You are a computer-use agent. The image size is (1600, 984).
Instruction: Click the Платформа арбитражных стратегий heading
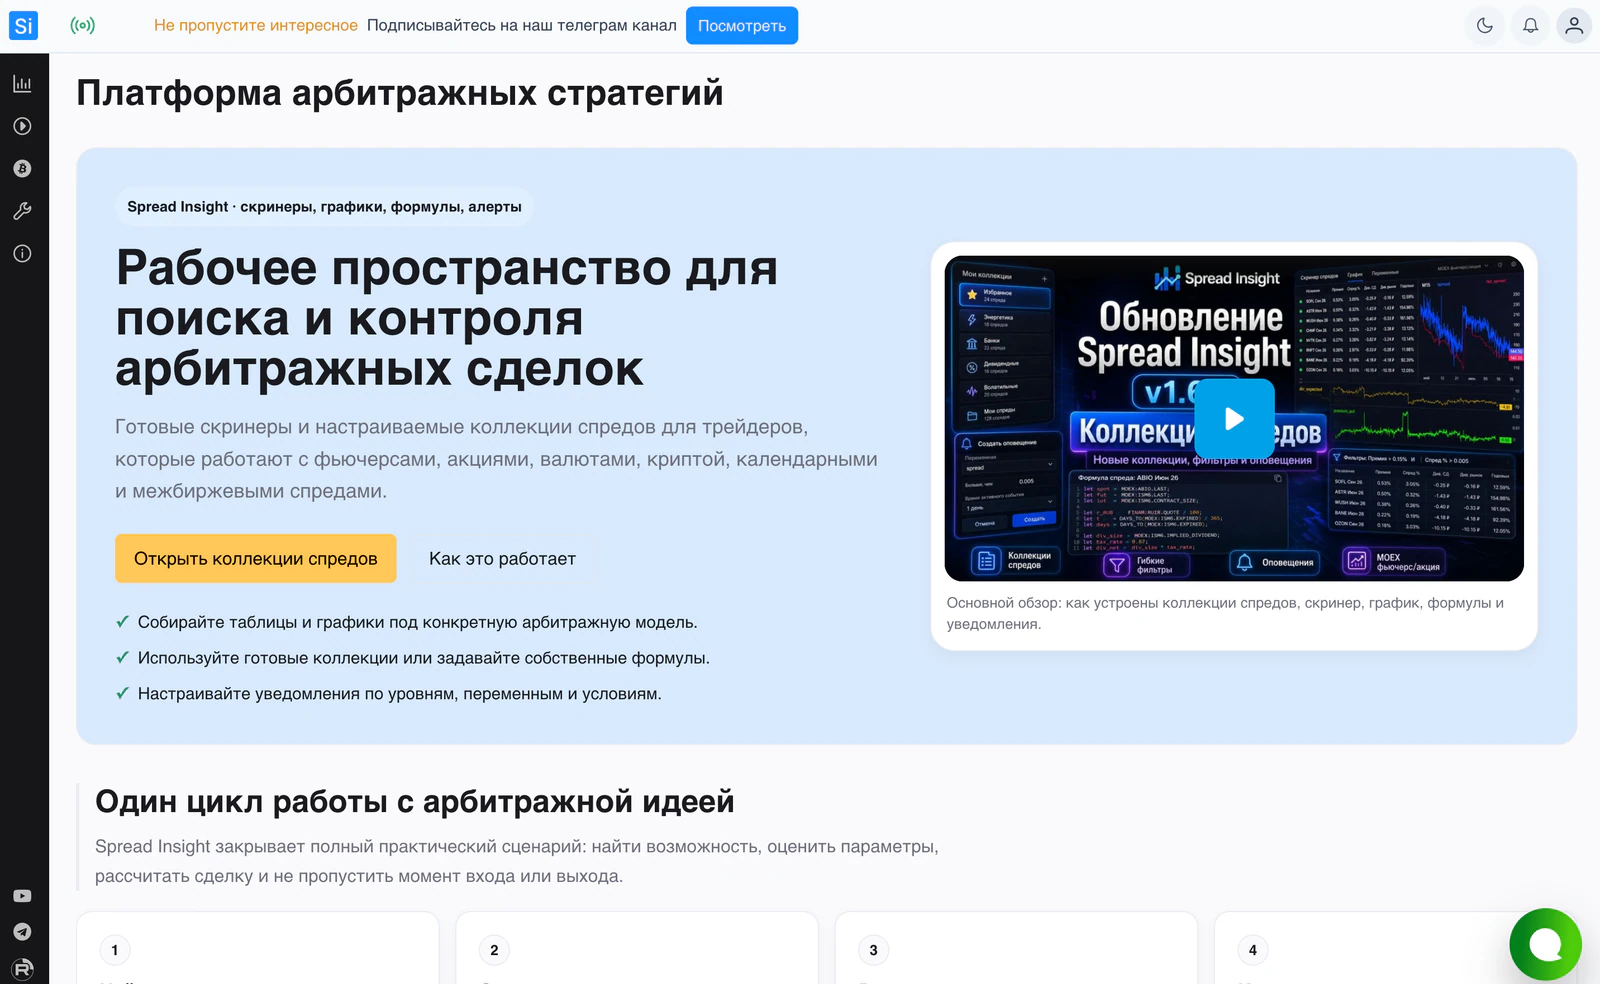(400, 93)
